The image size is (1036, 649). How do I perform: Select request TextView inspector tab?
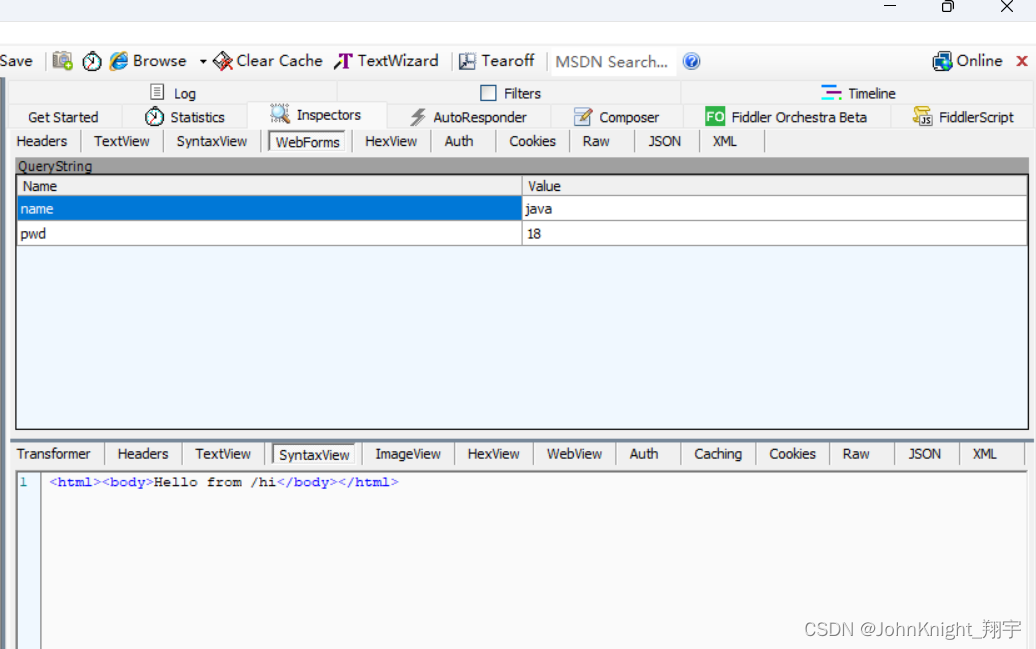[122, 141]
